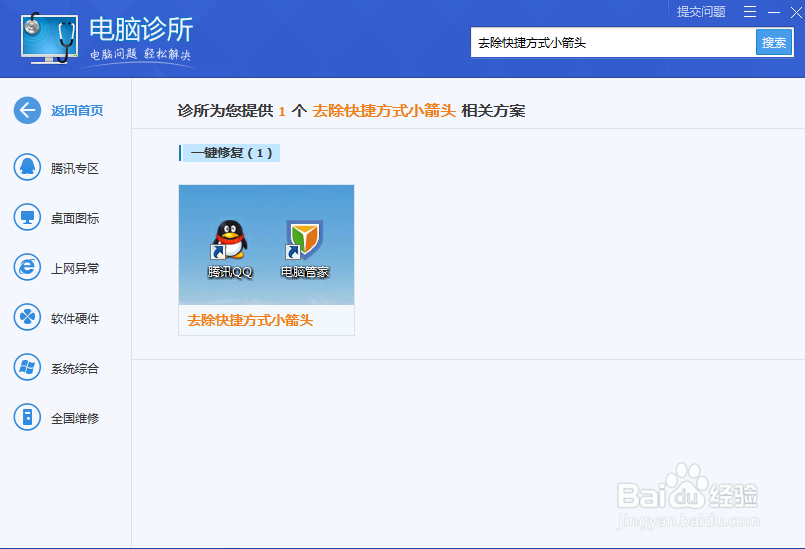Focus the search field containing 去除快捷方式小箭头

pyautogui.click(x=613, y=42)
